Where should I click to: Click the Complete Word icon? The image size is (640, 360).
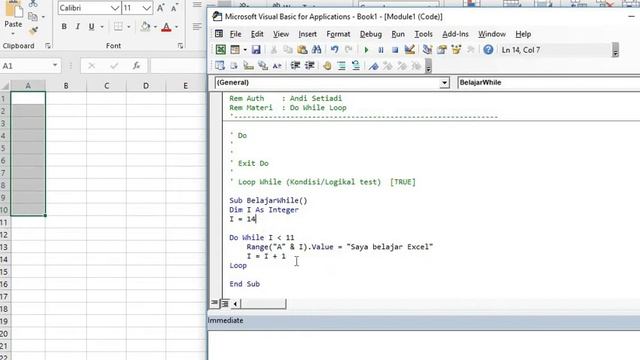click(x=277, y=66)
